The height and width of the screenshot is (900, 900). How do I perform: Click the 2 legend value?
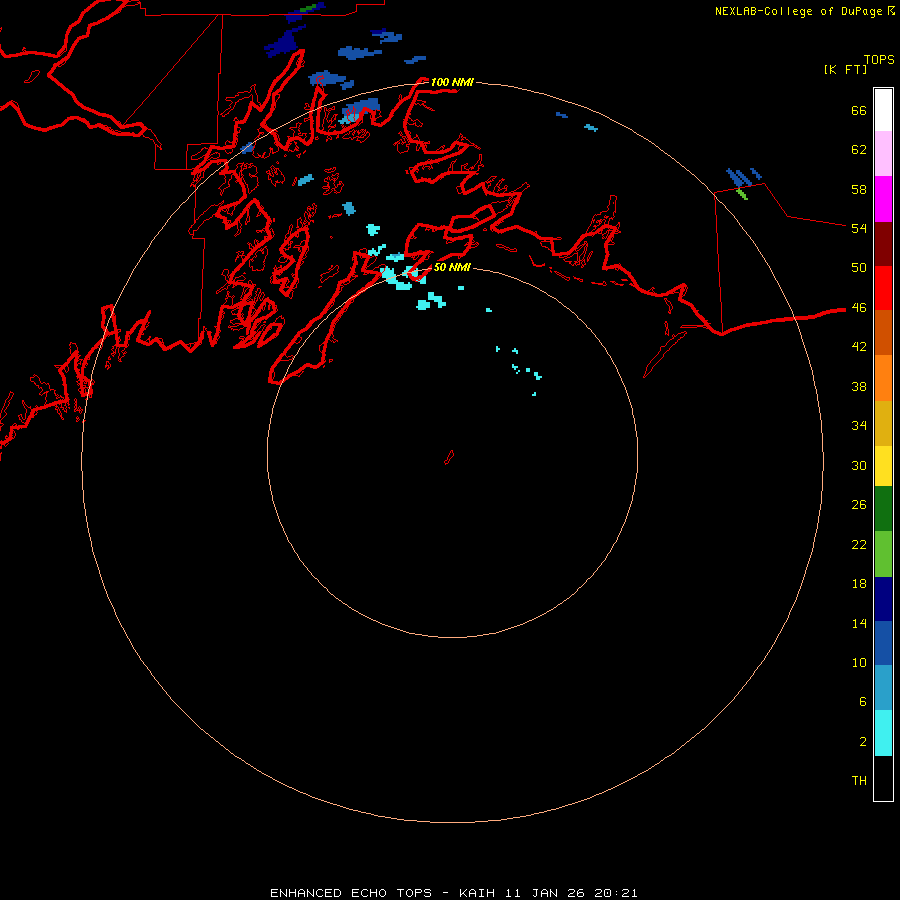tap(863, 742)
